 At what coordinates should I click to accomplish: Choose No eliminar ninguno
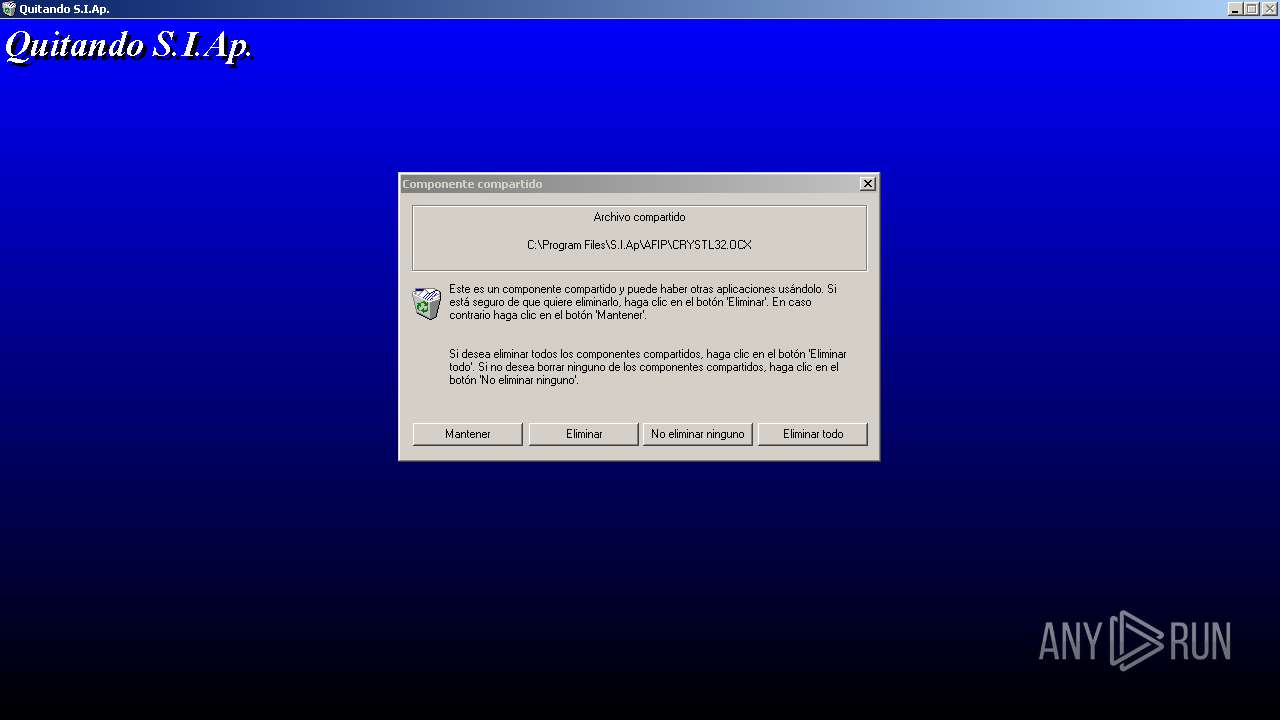click(697, 434)
